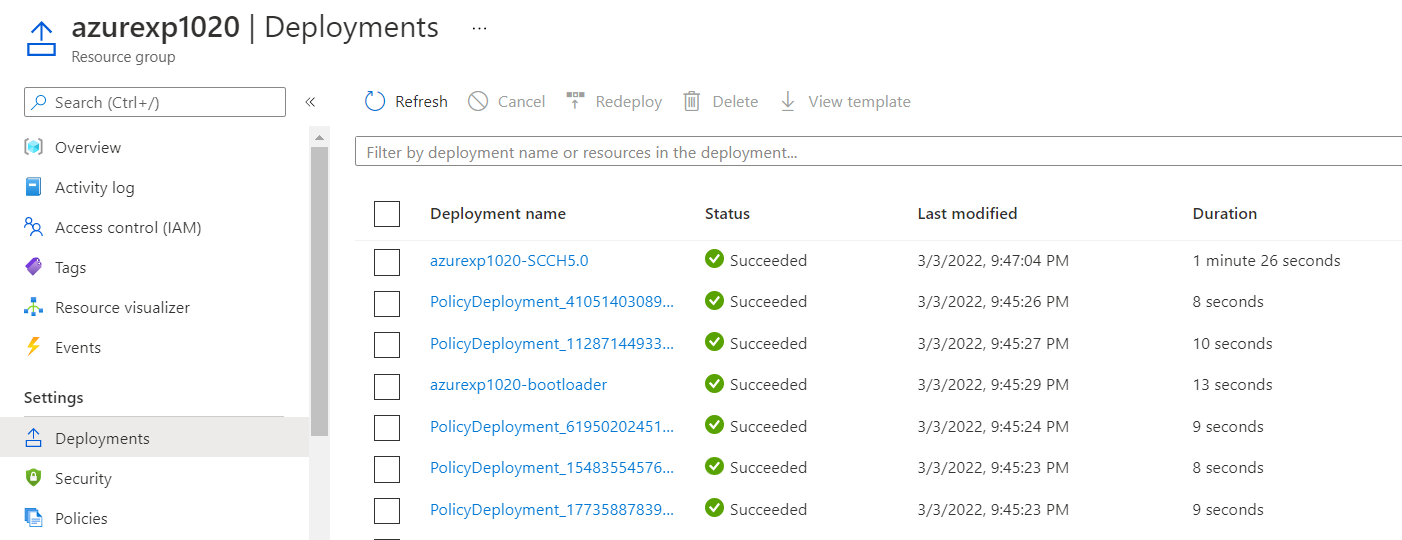Check the azurexp1020-SCCH5.0 row checkbox
The width and height of the screenshot is (1402, 540).
pos(387,262)
